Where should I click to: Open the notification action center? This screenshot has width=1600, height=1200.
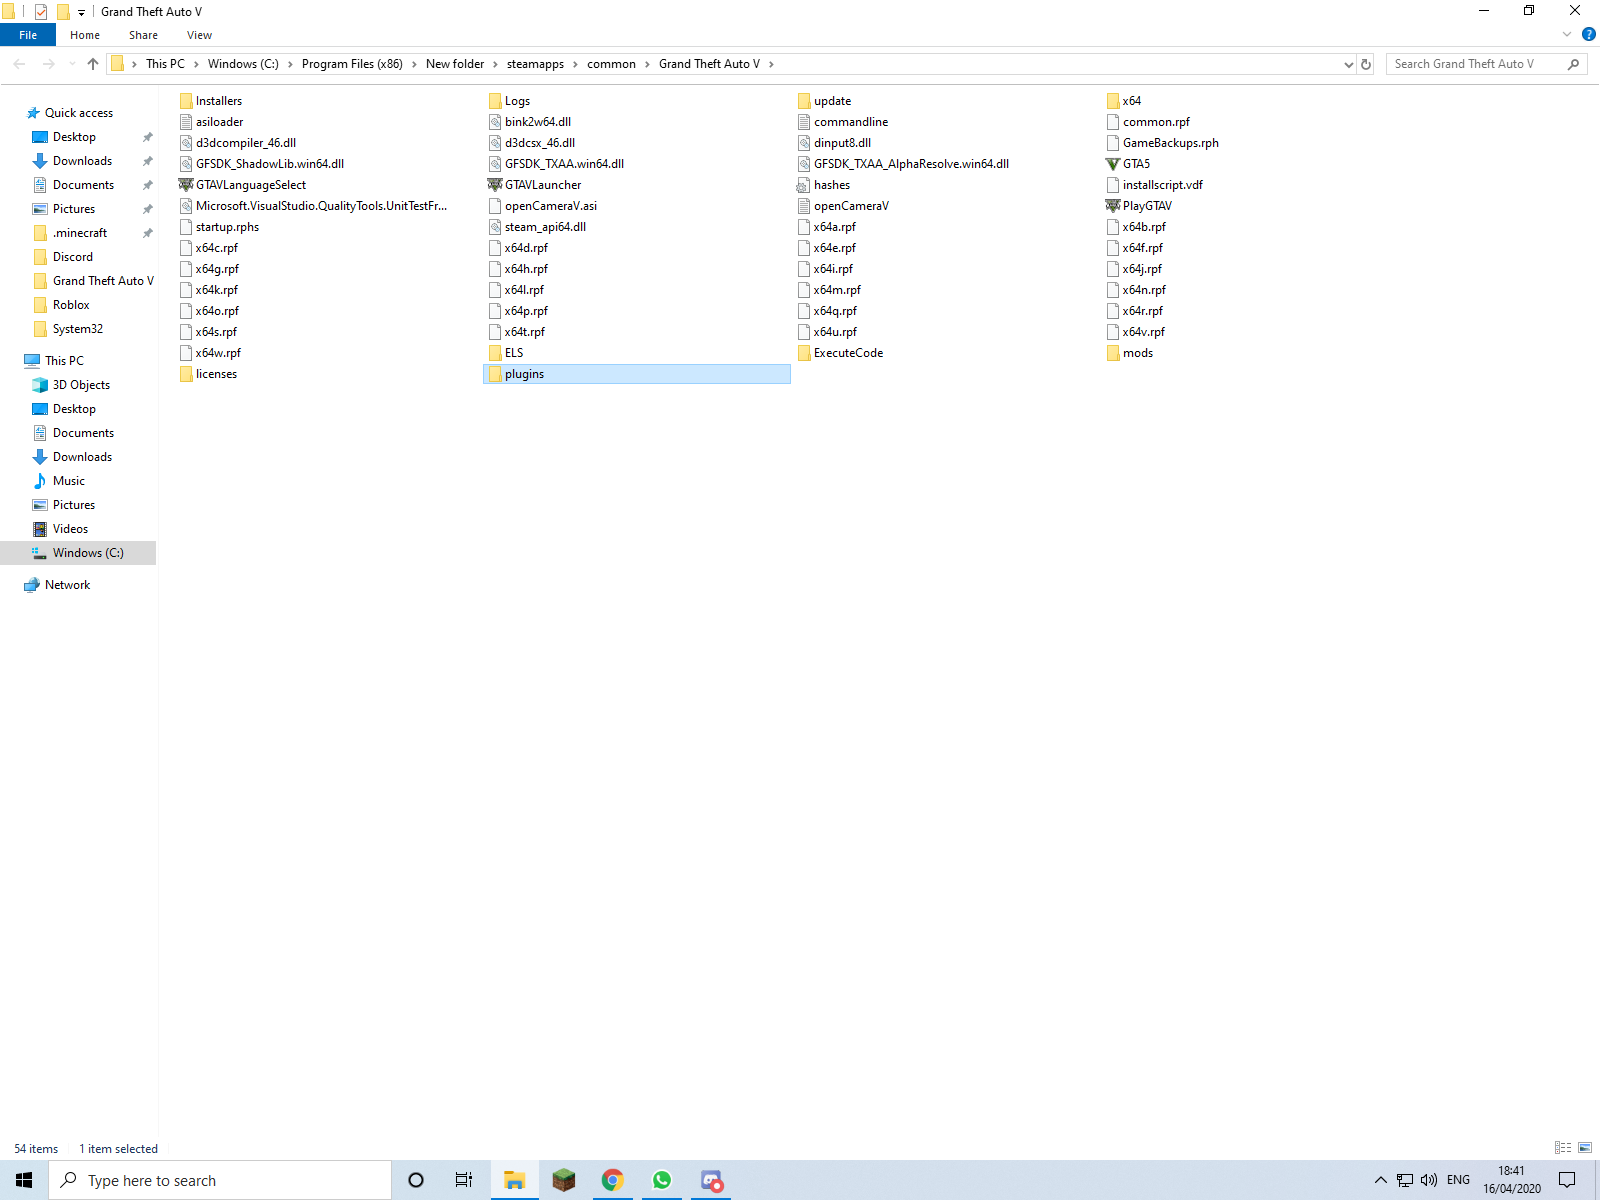[1567, 1180]
